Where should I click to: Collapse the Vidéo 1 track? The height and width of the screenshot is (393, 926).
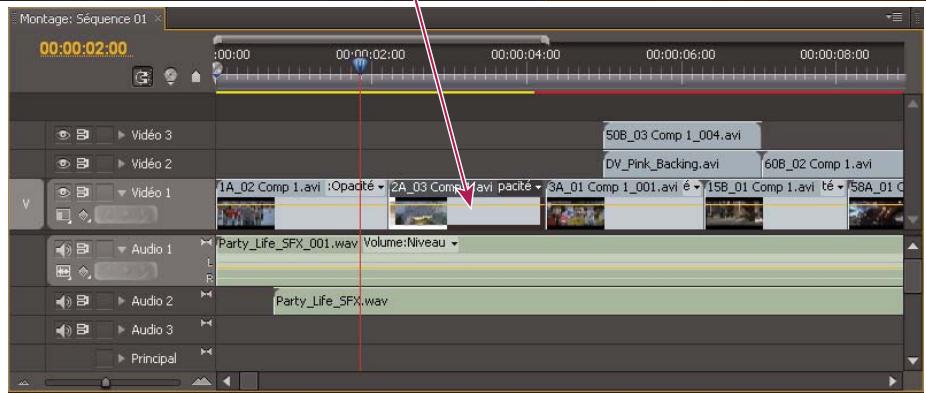(x=122, y=192)
